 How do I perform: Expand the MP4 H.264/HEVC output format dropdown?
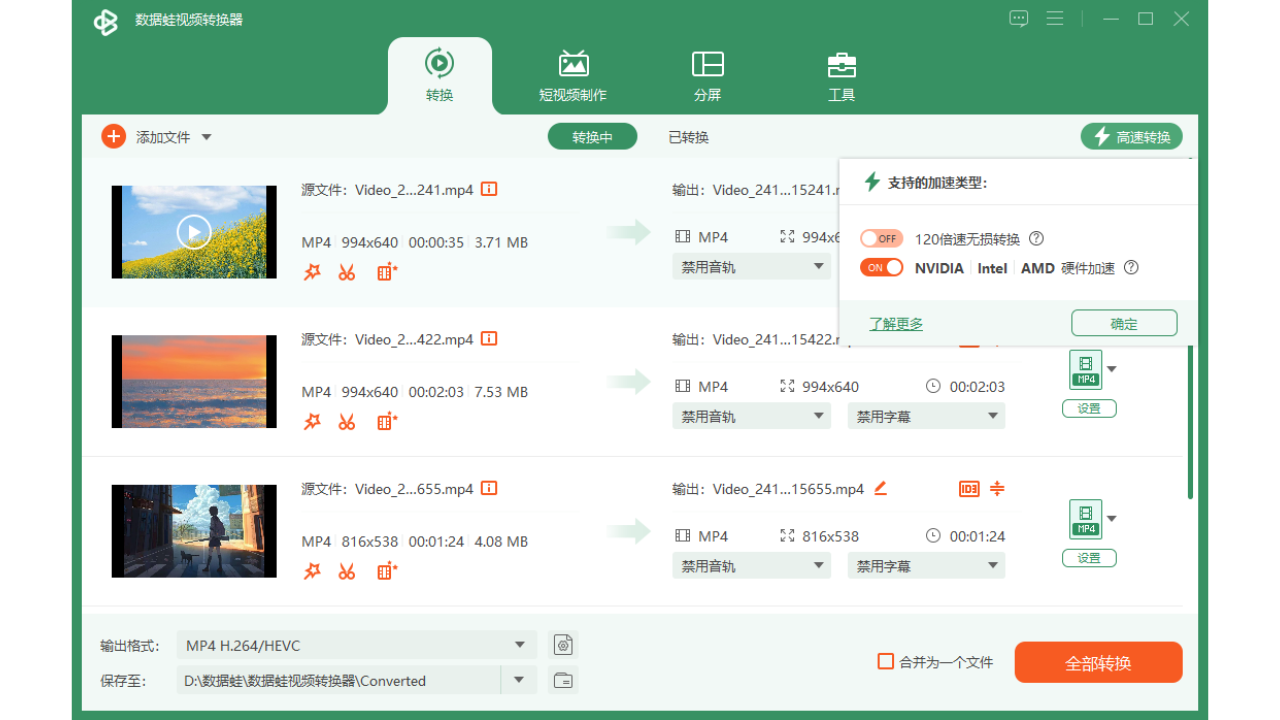[x=519, y=645]
